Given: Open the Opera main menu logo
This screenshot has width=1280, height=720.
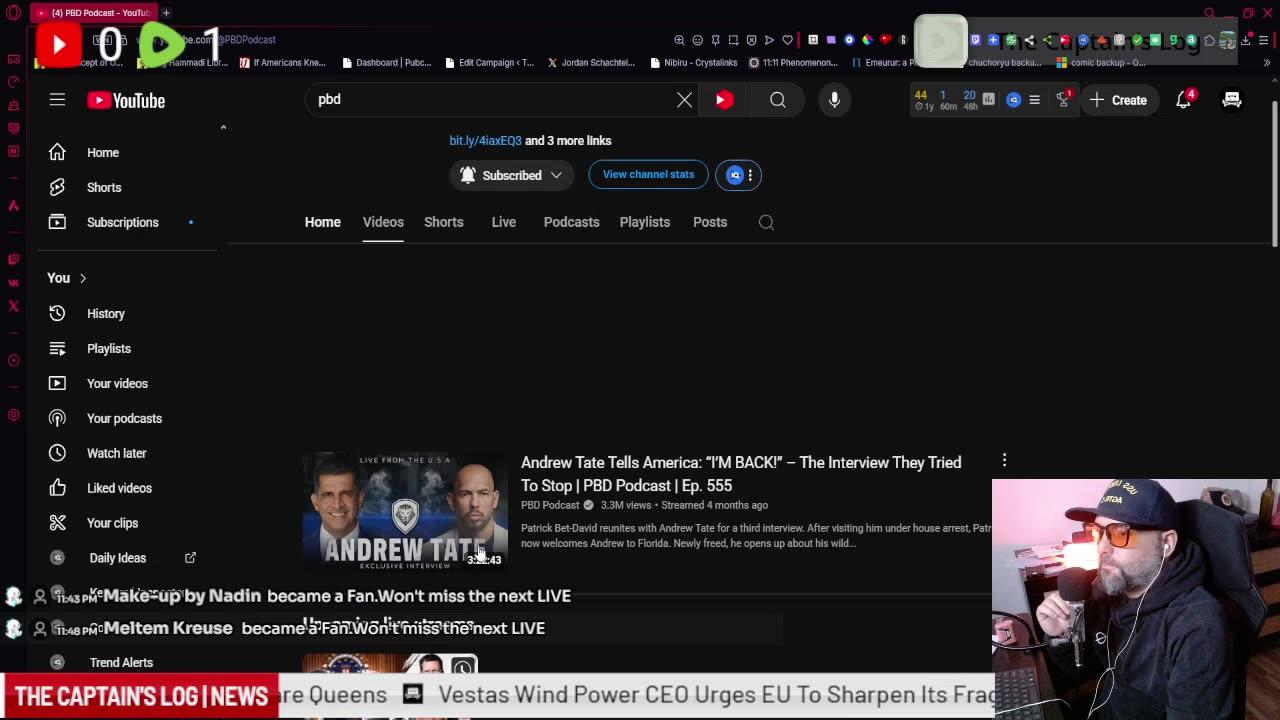Looking at the screenshot, I should [x=14, y=13].
